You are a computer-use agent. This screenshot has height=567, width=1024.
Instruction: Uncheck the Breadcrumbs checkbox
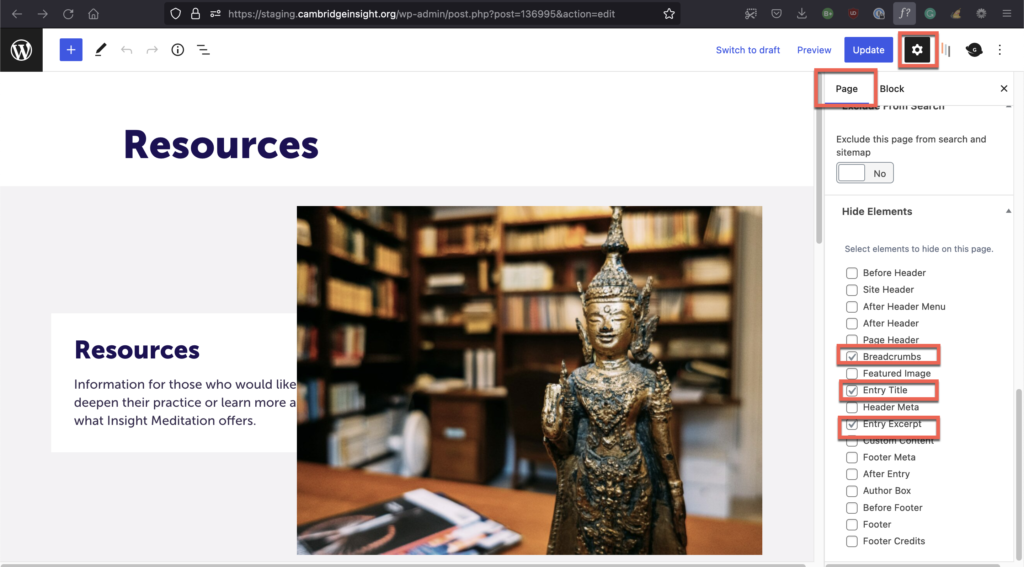[852, 357]
